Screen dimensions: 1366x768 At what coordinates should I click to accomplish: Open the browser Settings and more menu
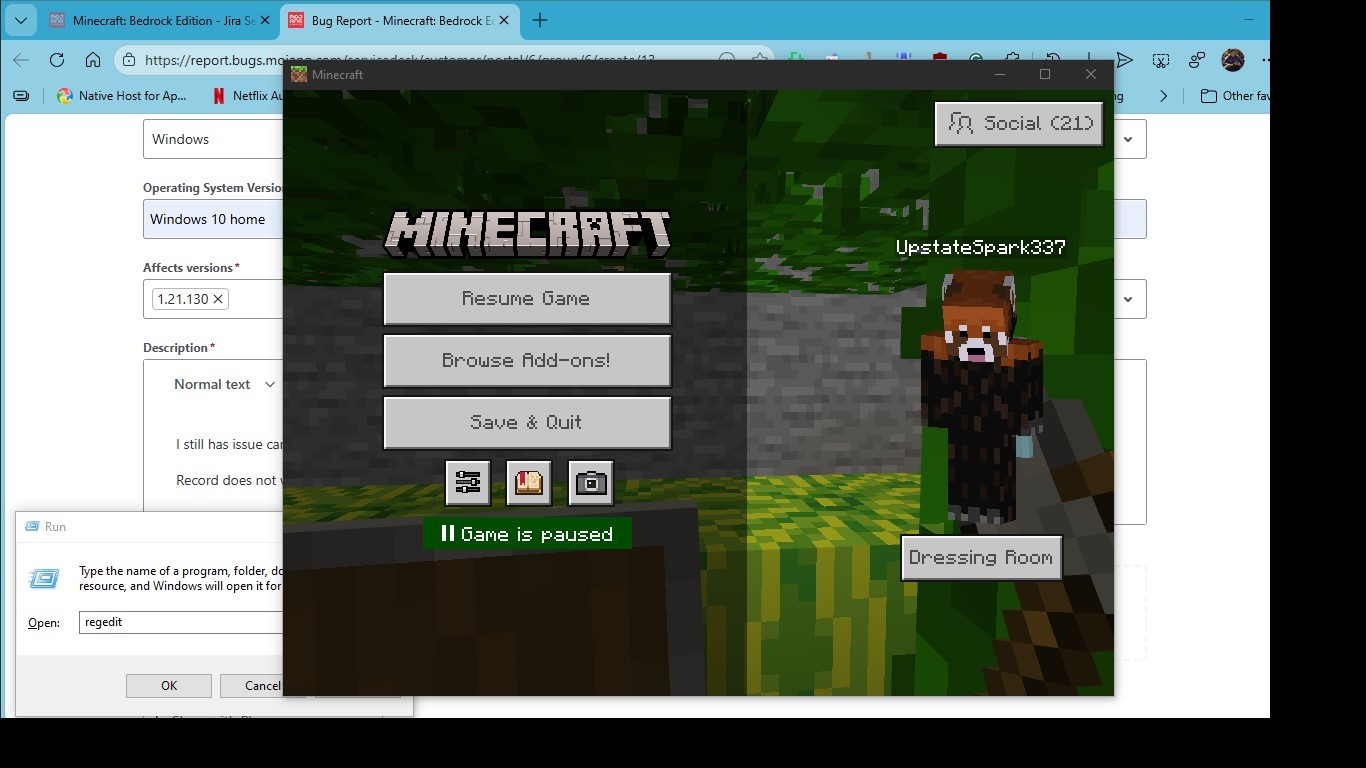(1265, 60)
